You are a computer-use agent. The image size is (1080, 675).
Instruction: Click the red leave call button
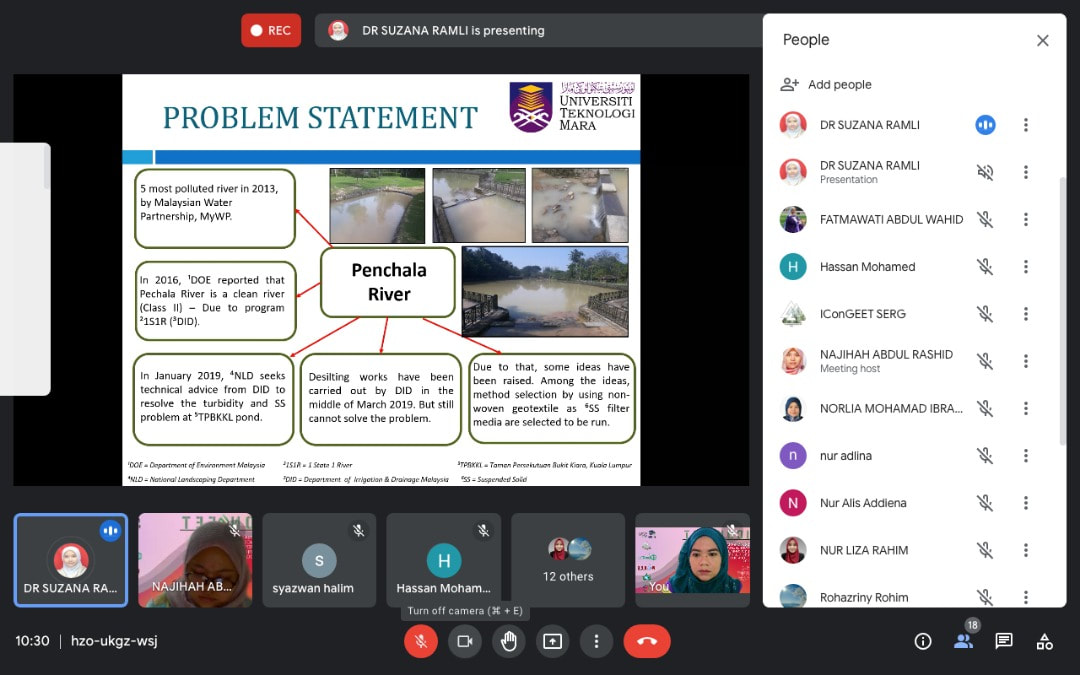647,641
